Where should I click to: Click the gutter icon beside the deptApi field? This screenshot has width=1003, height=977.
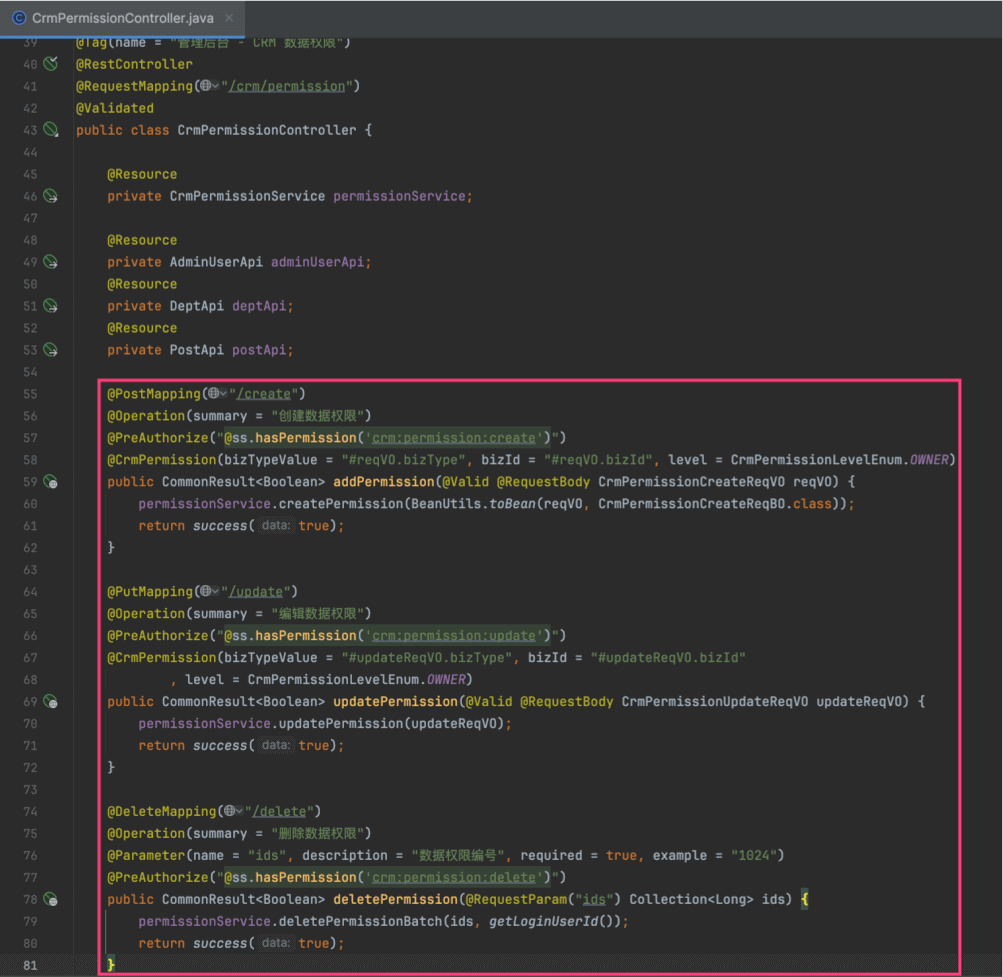(51, 306)
